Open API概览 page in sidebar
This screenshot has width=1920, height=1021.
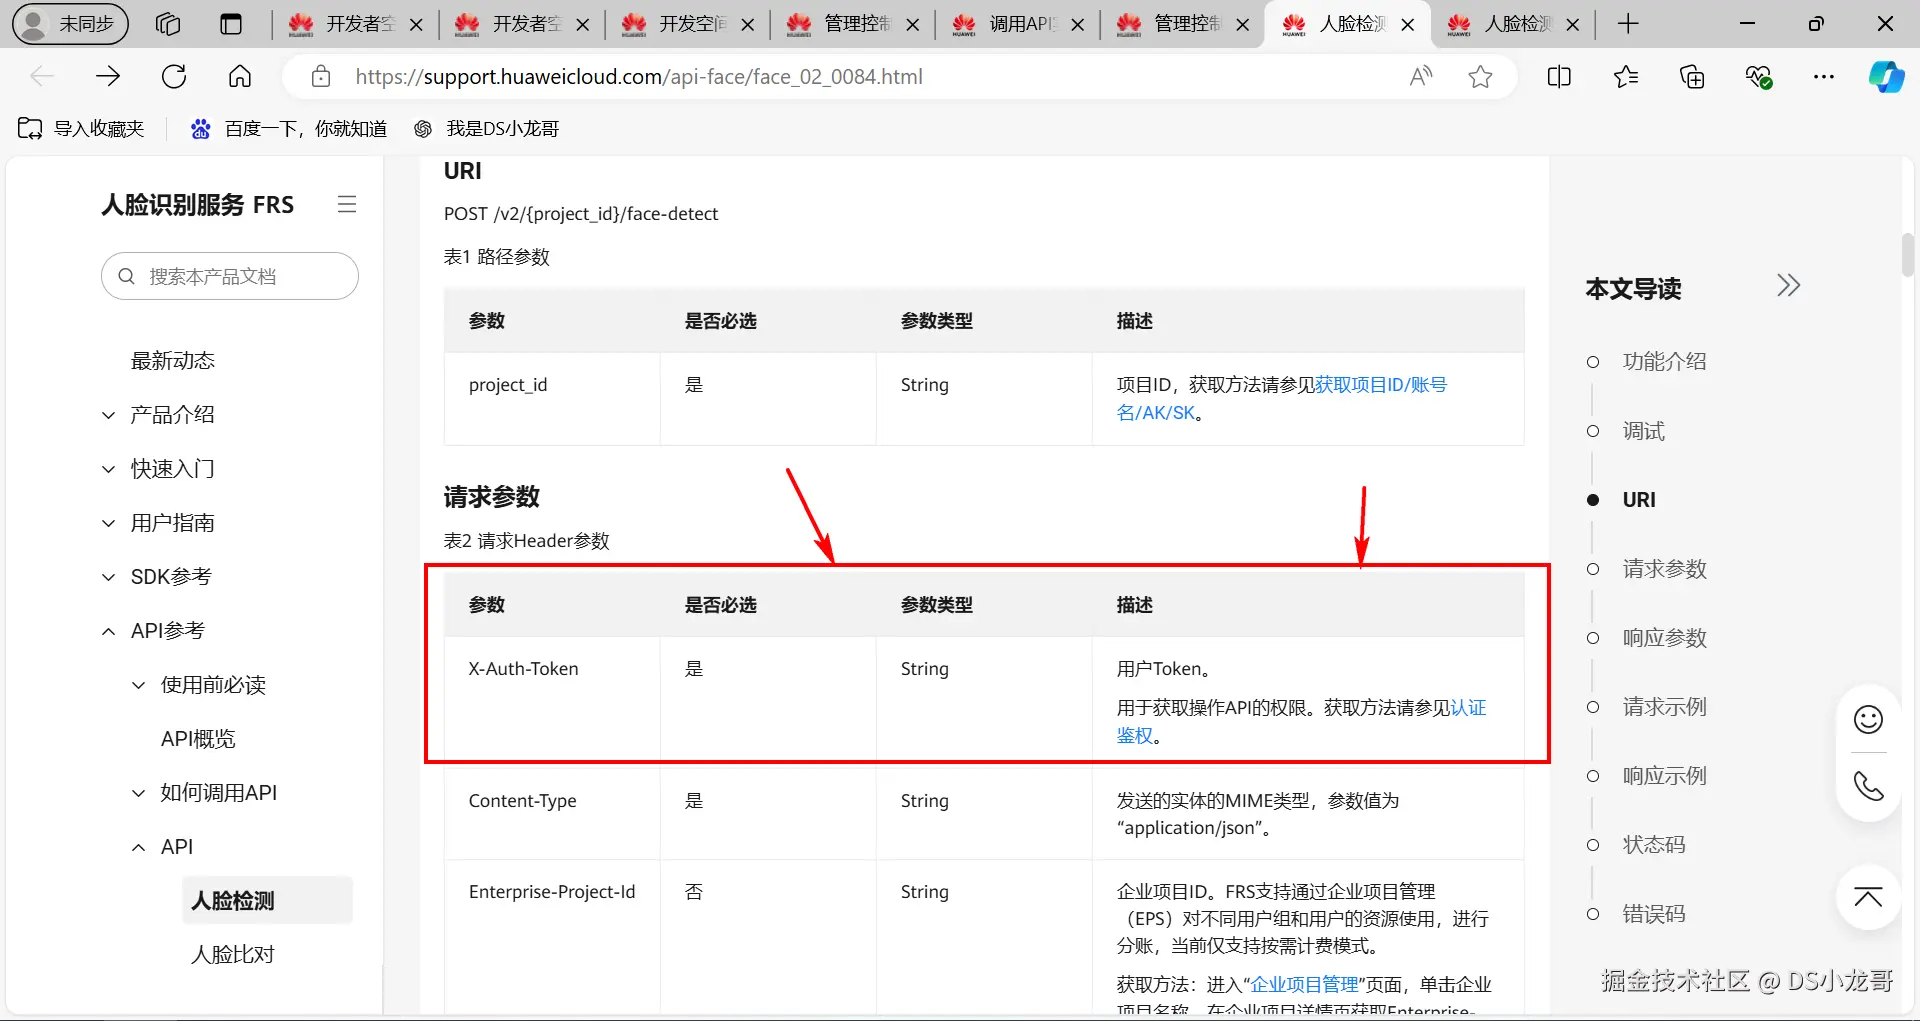click(x=198, y=739)
